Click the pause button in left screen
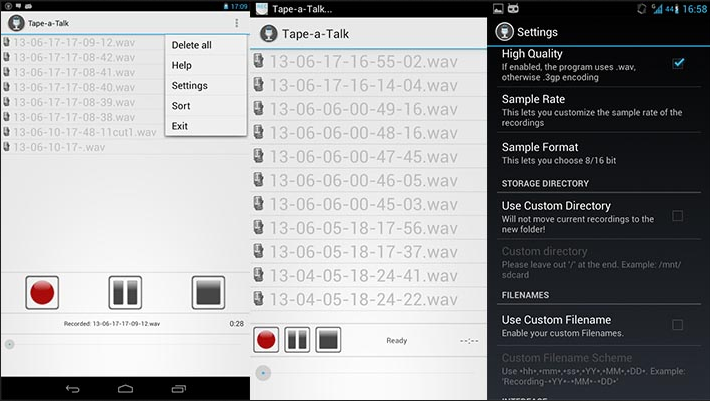The height and width of the screenshot is (401, 710). pyautogui.click(x=125, y=292)
